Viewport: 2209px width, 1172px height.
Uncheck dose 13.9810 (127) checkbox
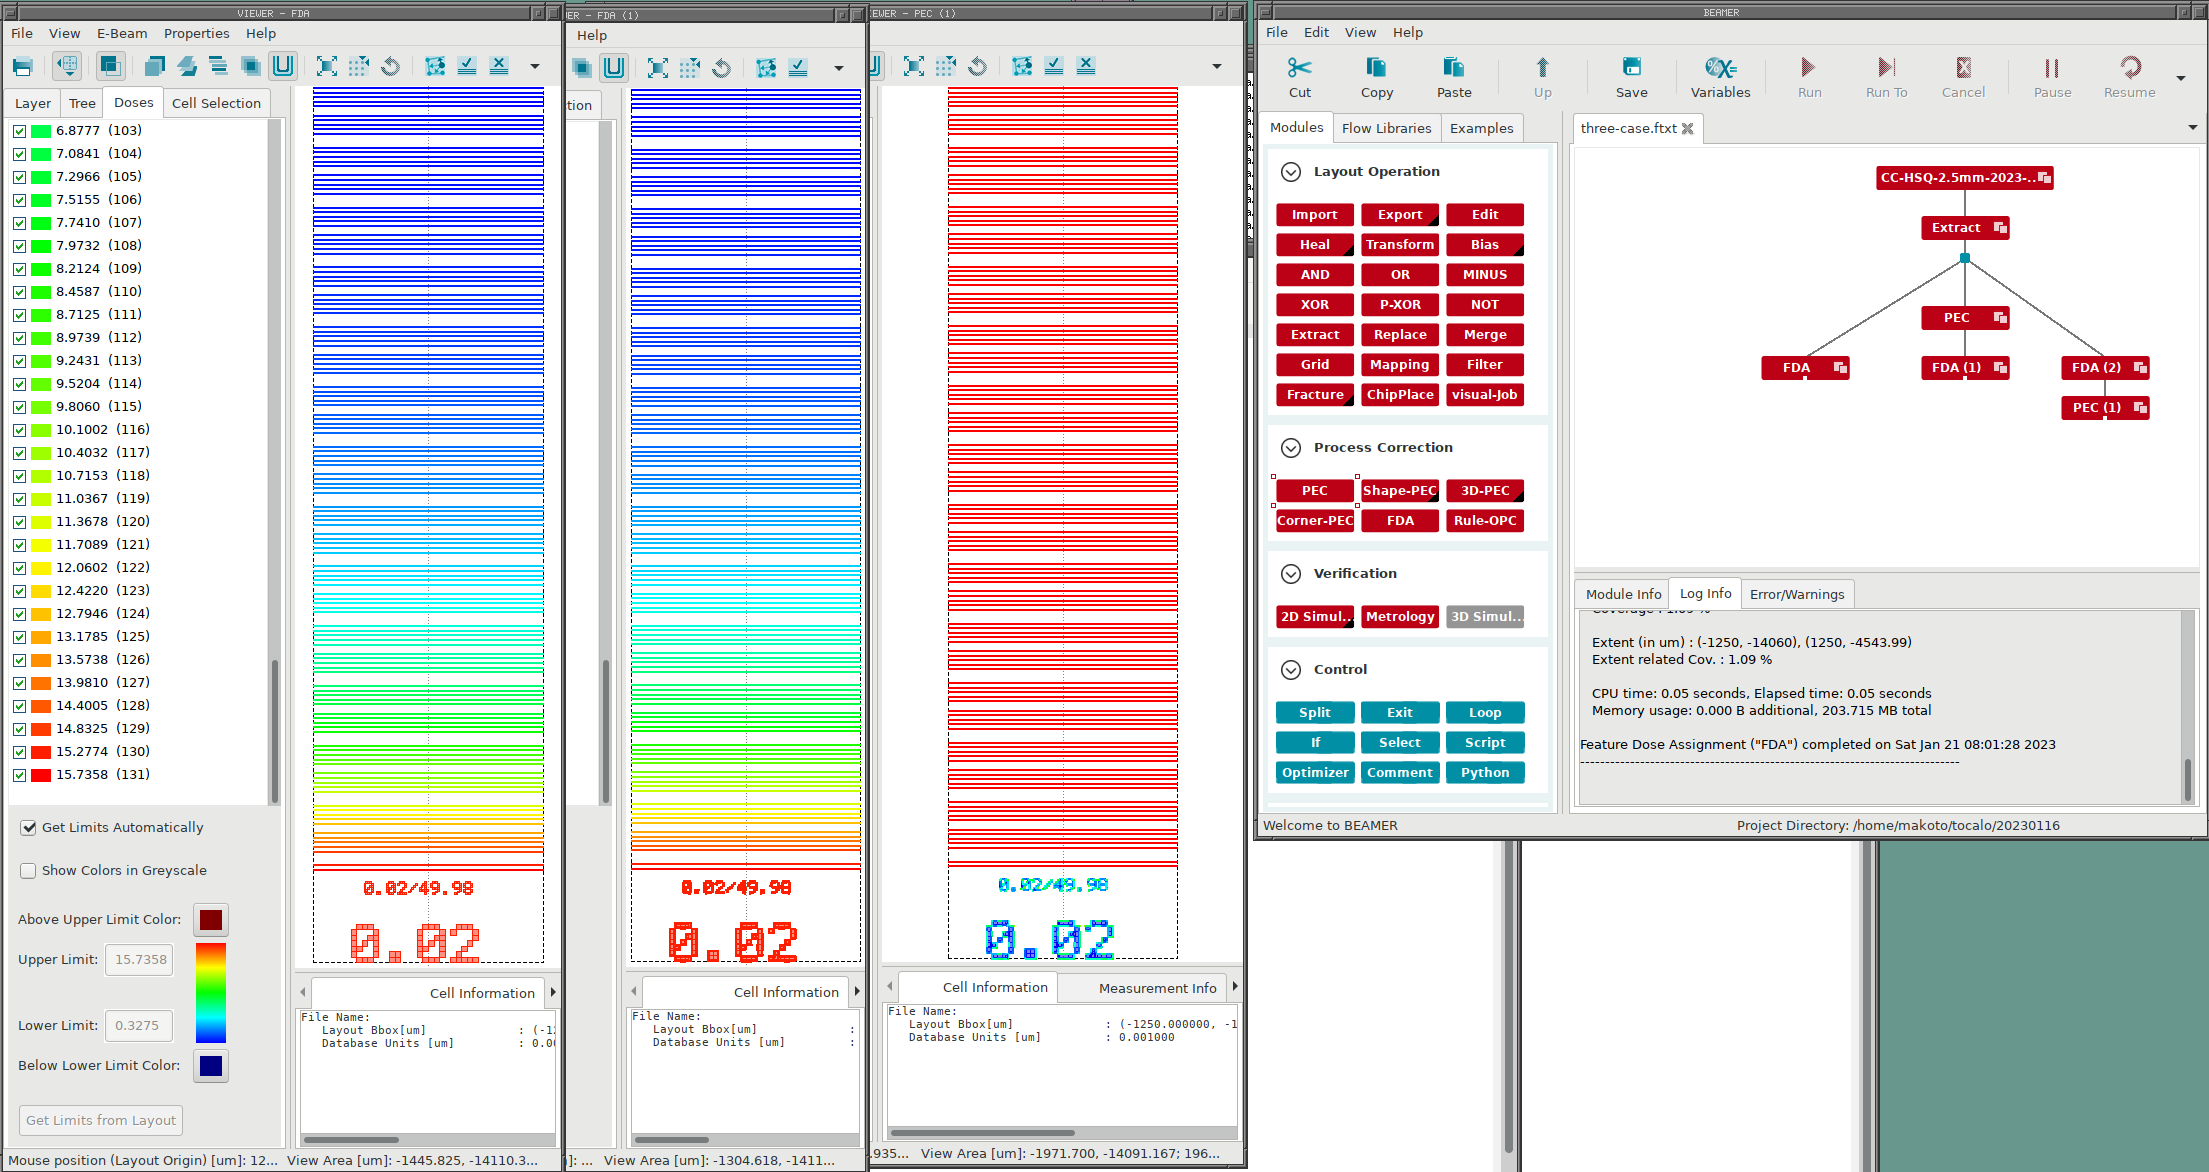pos(19,683)
